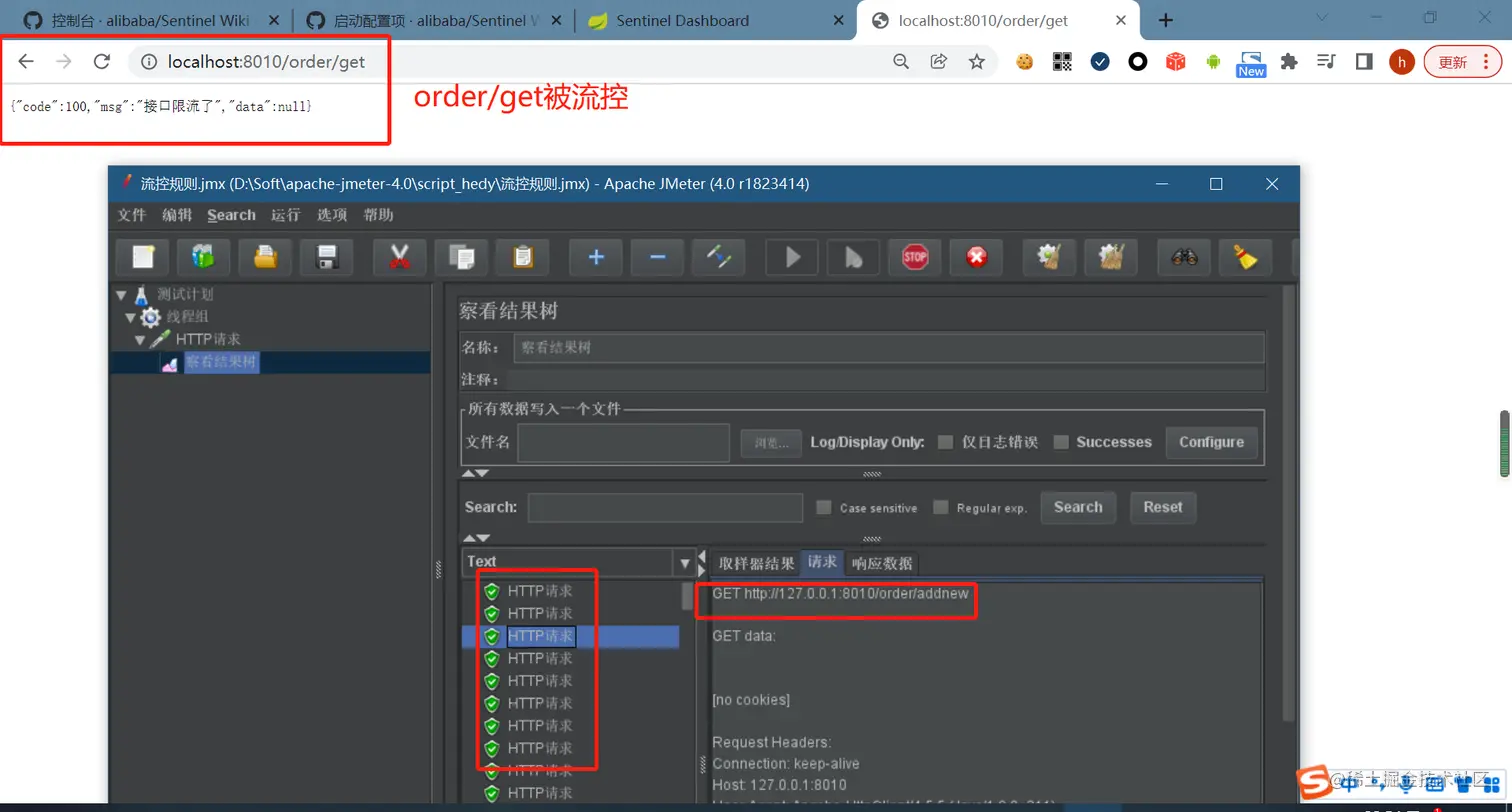Click the 名称 name input field
This screenshot has height=812, width=1512.
coord(889,348)
